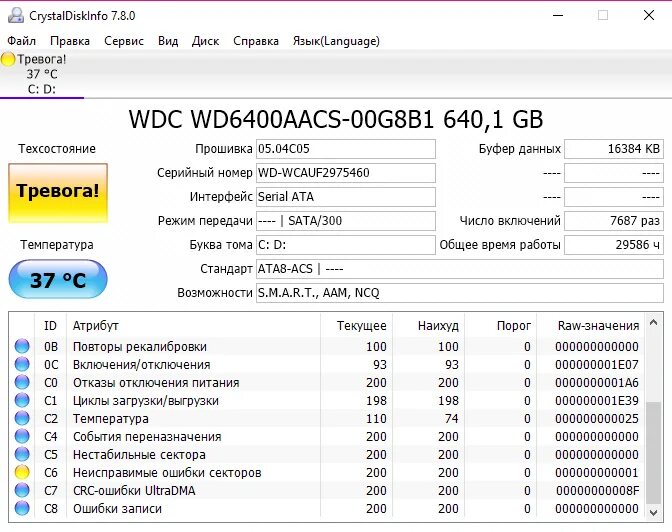The image size is (672, 532).
Task: Click blue status icon for row C8
Action: pyautogui.click(x=22, y=508)
